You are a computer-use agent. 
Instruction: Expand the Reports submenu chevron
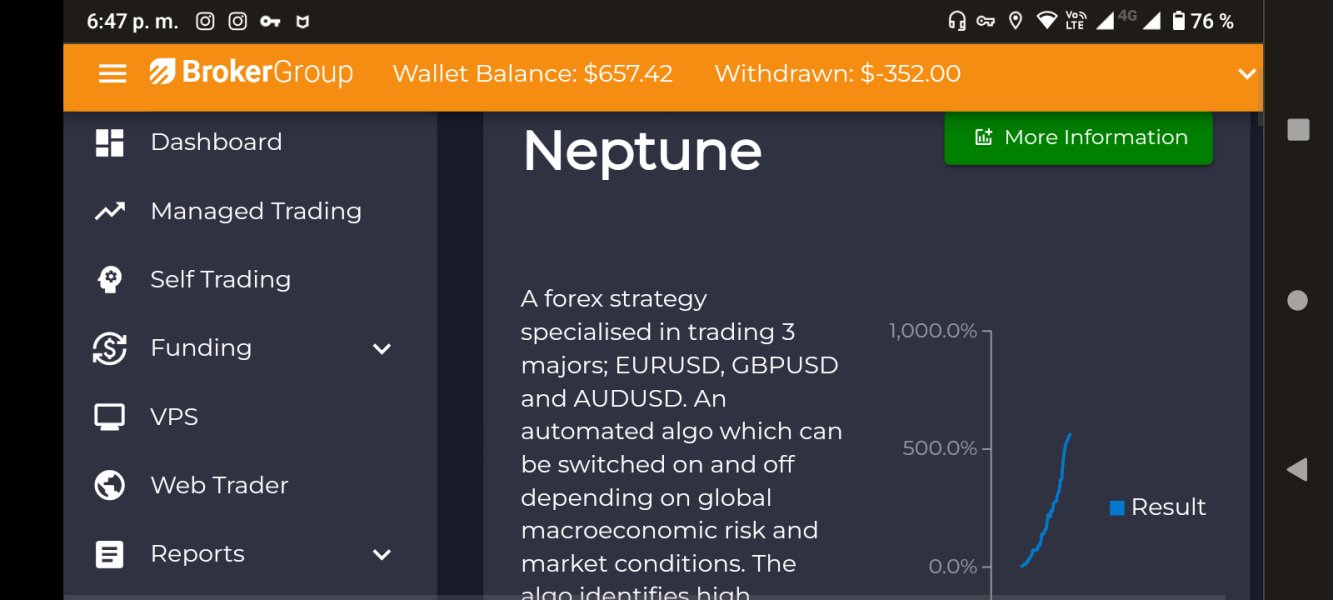(x=381, y=555)
